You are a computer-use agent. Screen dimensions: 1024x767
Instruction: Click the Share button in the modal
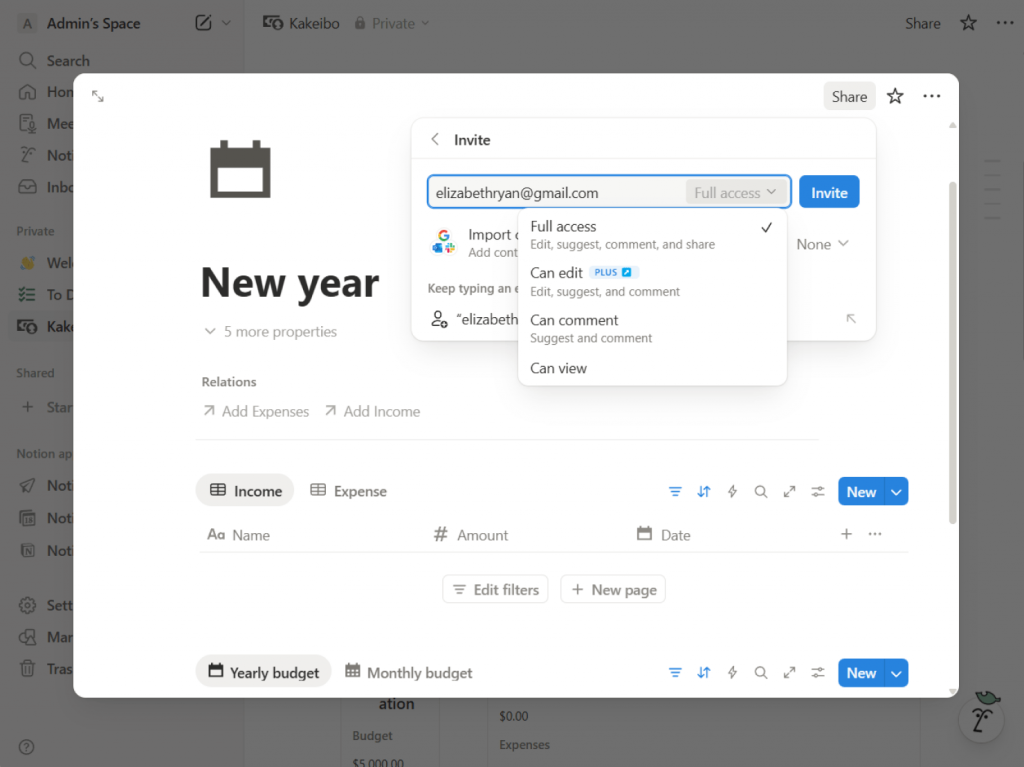(849, 97)
